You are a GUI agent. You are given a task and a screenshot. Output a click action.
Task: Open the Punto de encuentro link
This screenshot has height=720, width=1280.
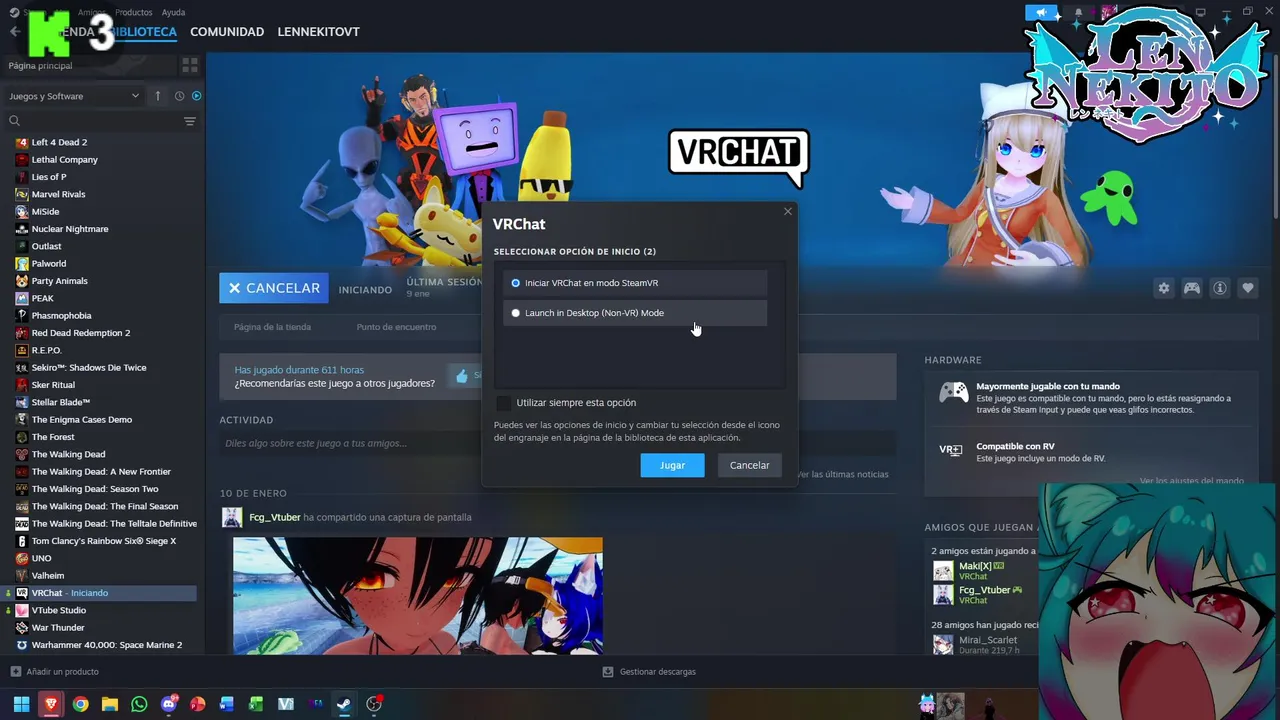click(396, 327)
